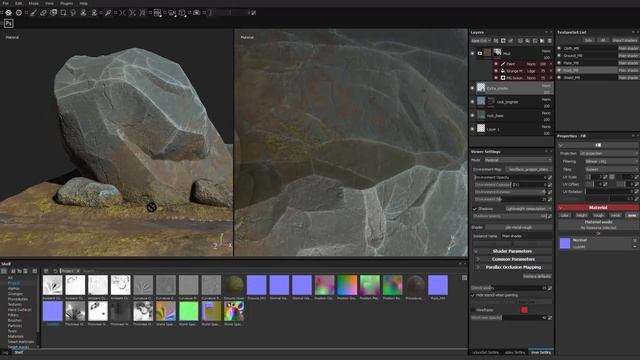Click the blue Normal map thumbnail in Properties
Image resolution: width=640 pixels, height=360 pixels.
(x=565, y=243)
